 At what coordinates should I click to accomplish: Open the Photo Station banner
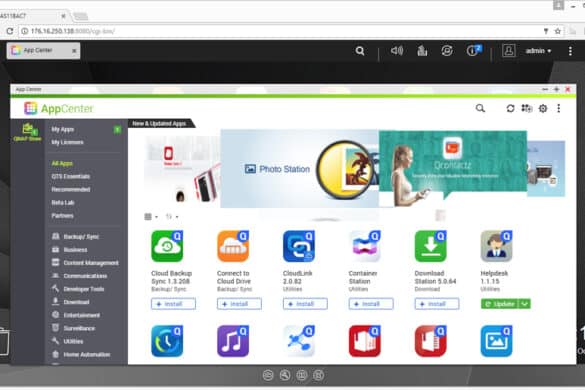[299, 169]
